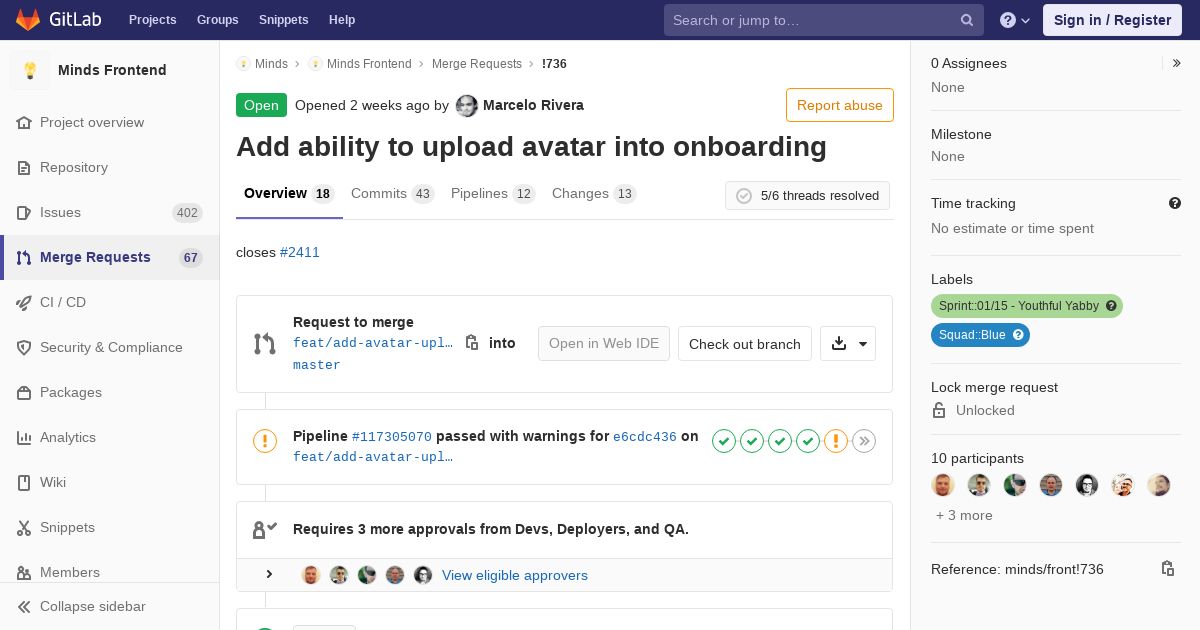Image resolution: width=1200 pixels, height=630 pixels.
Task: Click the Open in Web IDE button
Action: pyautogui.click(x=604, y=343)
